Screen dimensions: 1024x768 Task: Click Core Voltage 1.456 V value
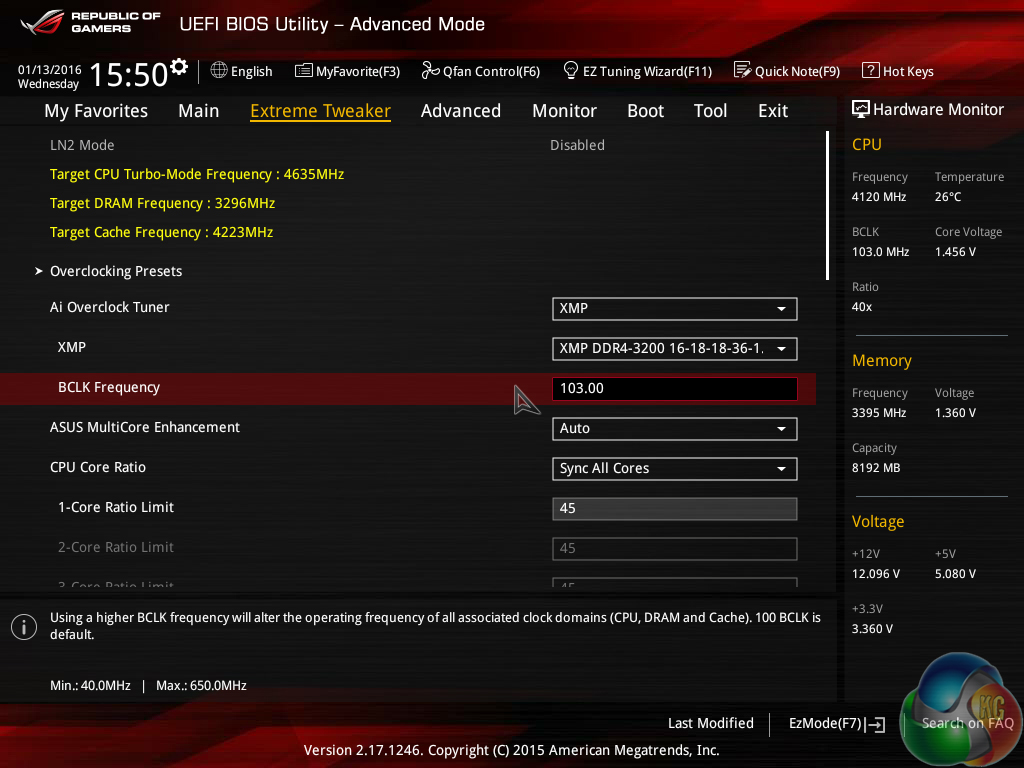(955, 251)
